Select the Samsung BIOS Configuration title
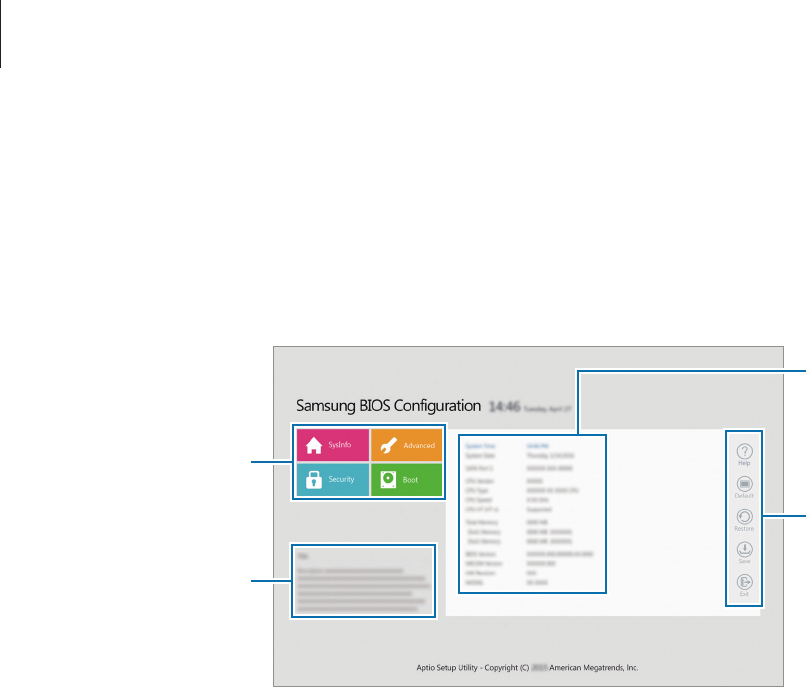The width and height of the screenshot is (806, 687). pos(388,406)
